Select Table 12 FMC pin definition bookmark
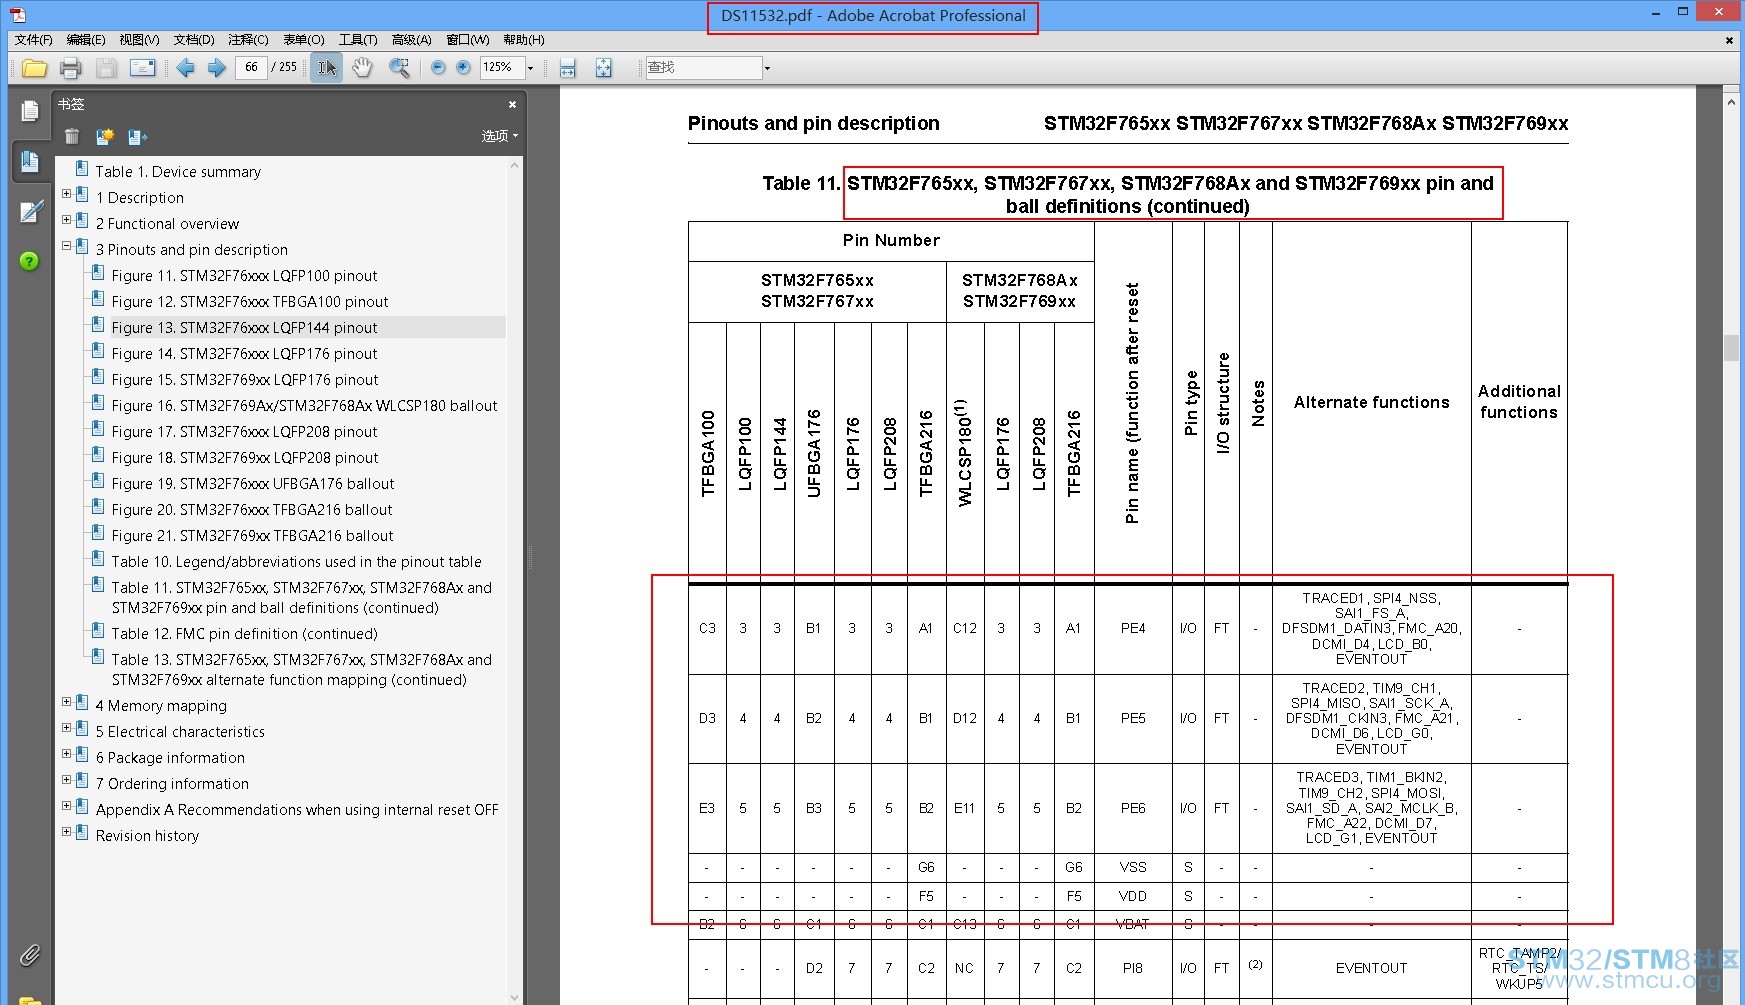The width and height of the screenshot is (1745, 1005). [244, 634]
